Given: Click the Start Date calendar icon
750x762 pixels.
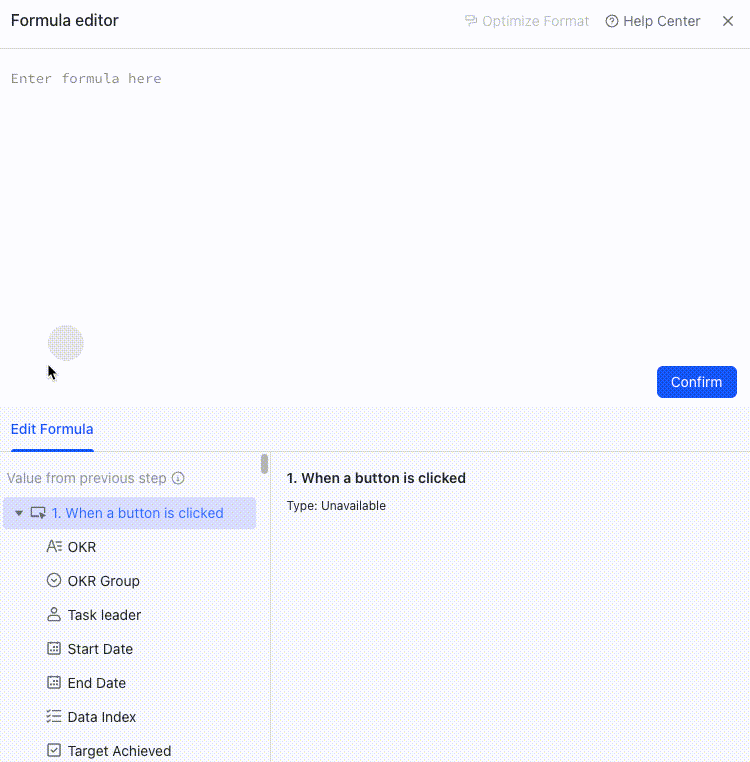Looking at the screenshot, I should pos(54,648).
